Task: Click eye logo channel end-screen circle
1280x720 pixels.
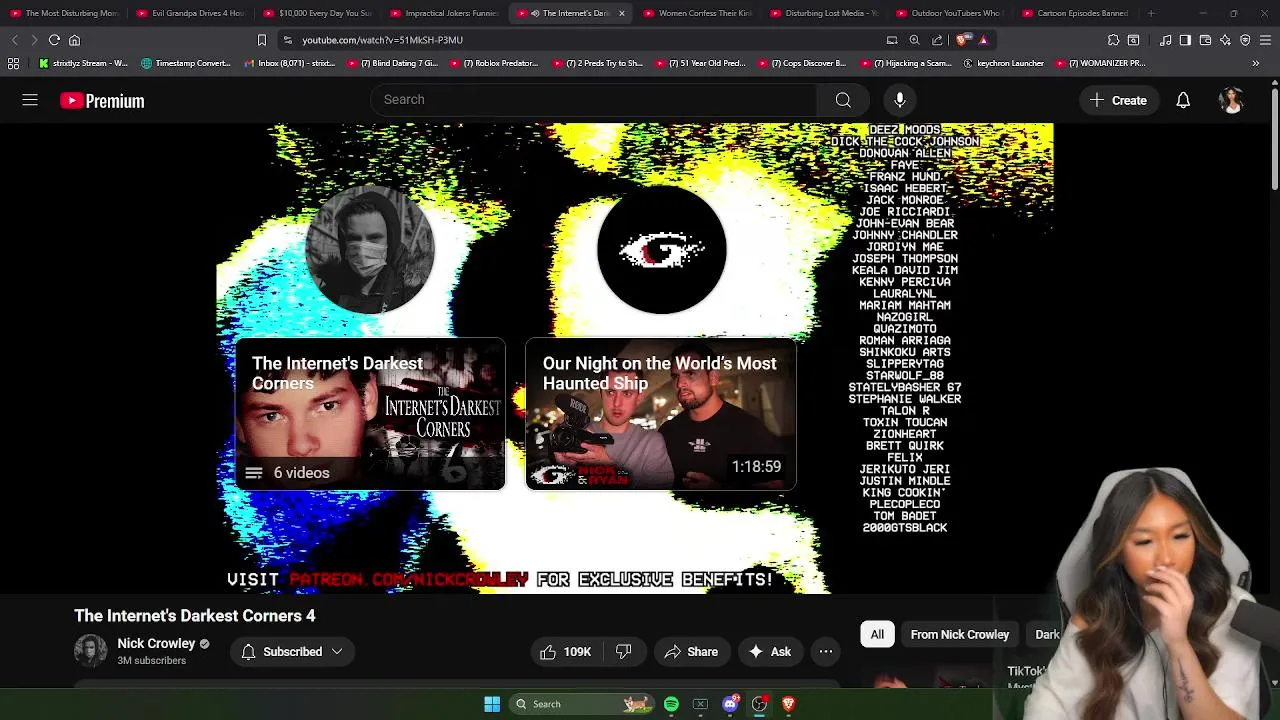Action: coord(661,250)
